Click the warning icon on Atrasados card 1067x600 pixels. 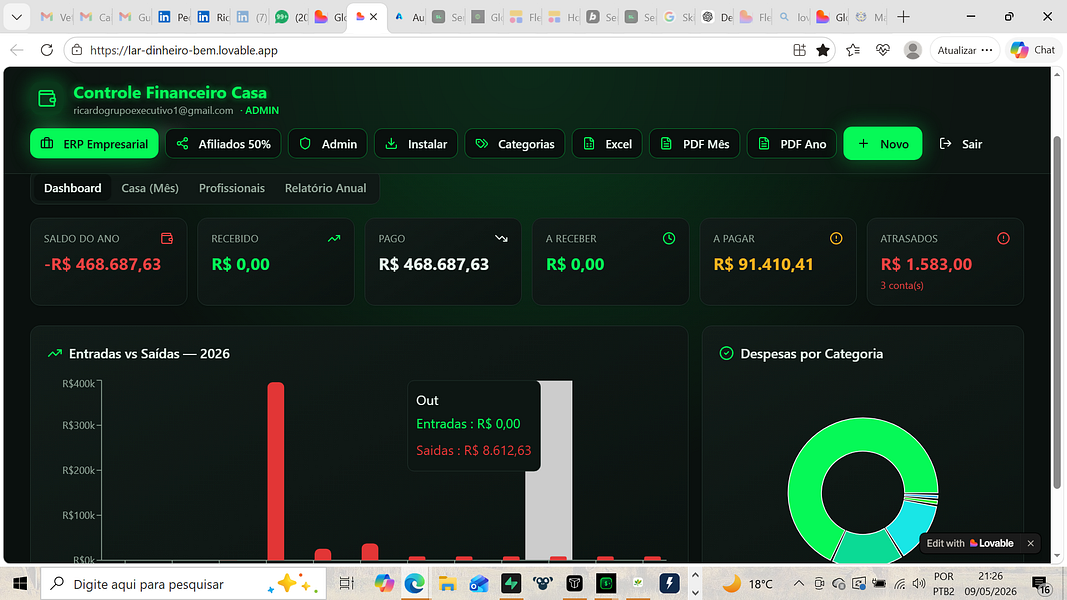click(1004, 238)
